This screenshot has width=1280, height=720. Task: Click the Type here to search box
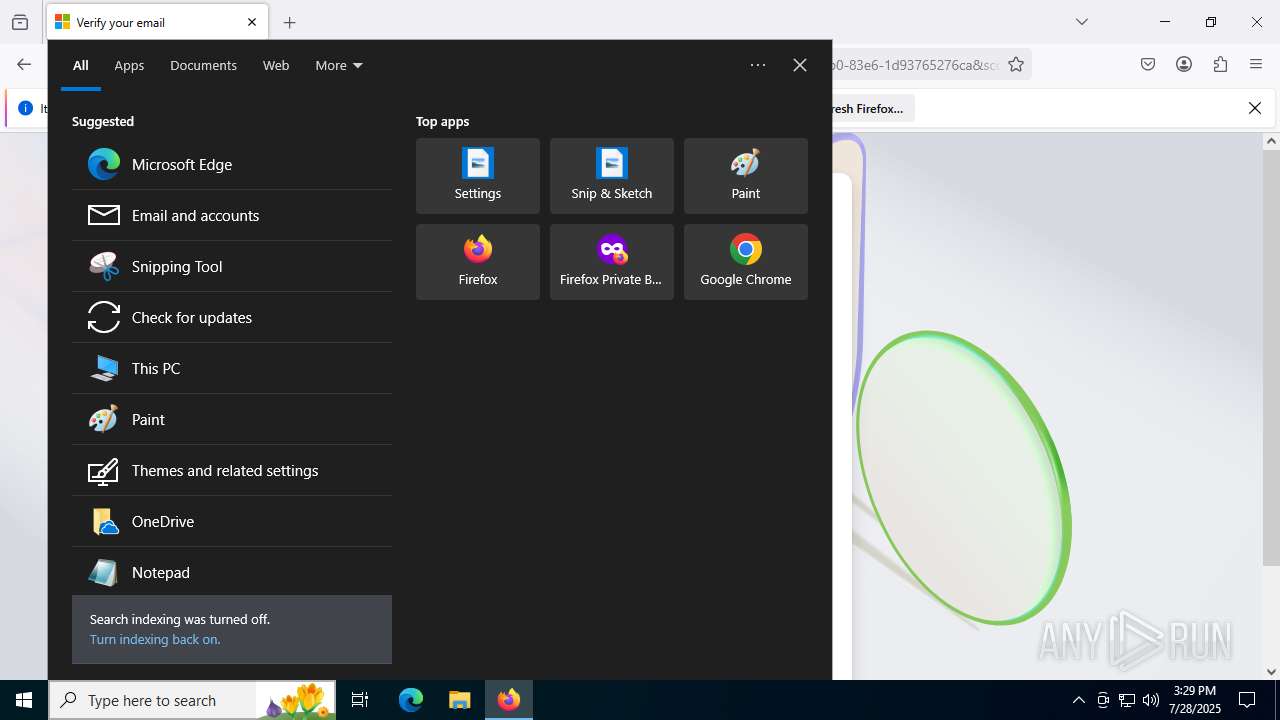click(192, 700)
